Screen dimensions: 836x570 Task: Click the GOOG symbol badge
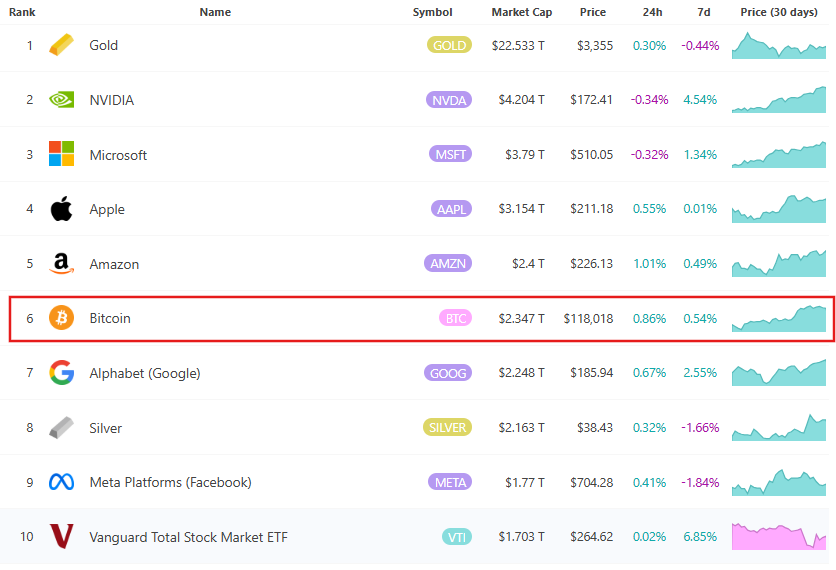point(448,373)
